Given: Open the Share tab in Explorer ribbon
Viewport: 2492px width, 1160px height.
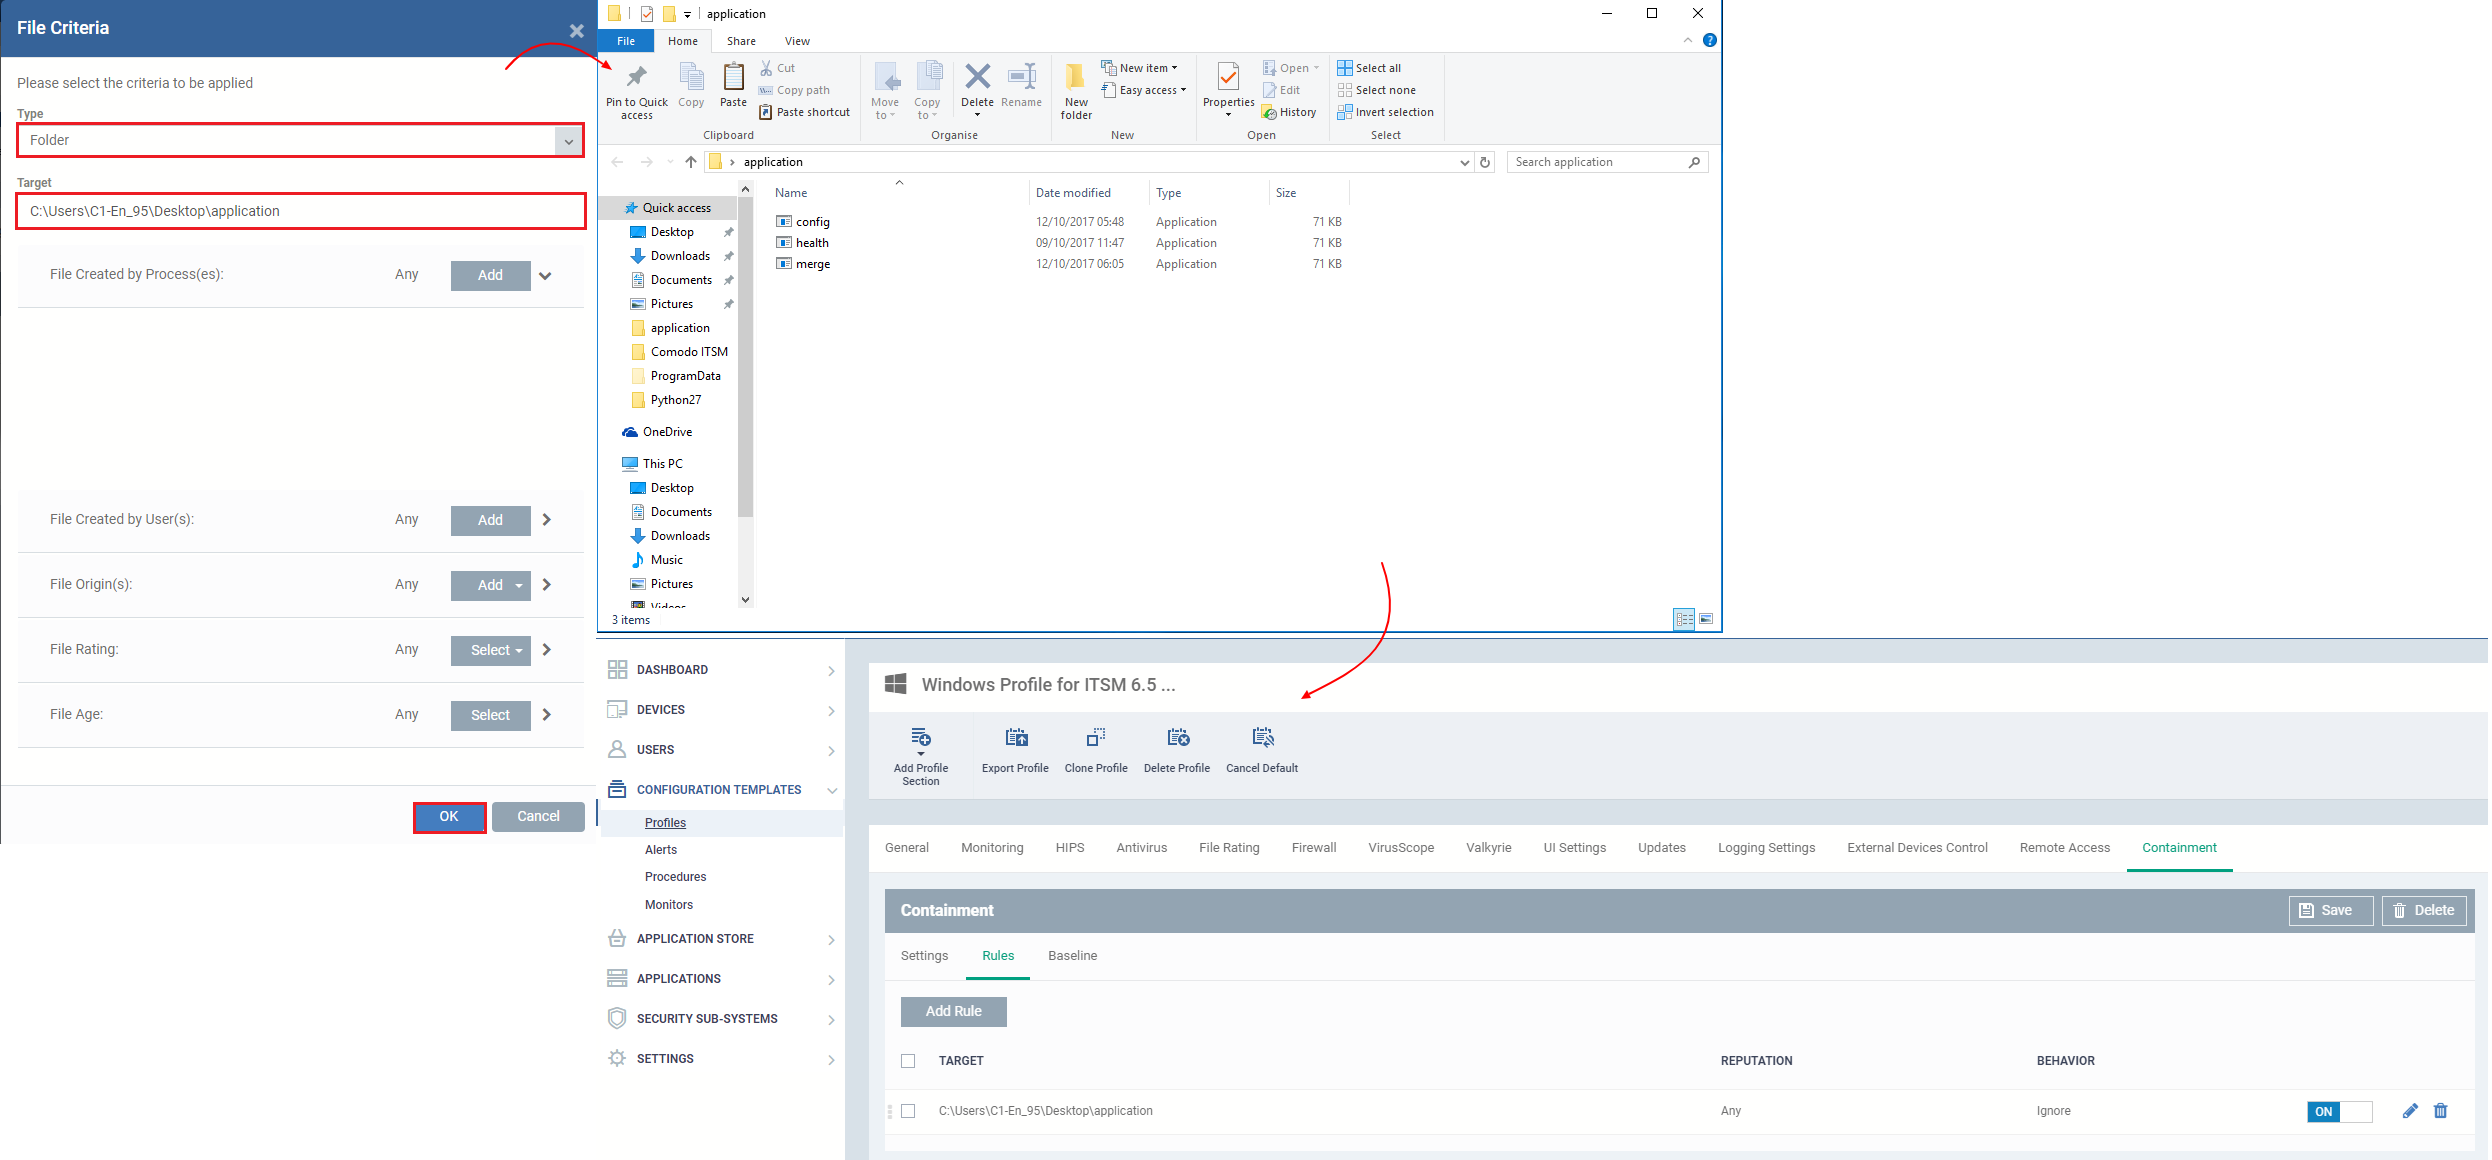Looking at the screenshot, I should 741,41.
